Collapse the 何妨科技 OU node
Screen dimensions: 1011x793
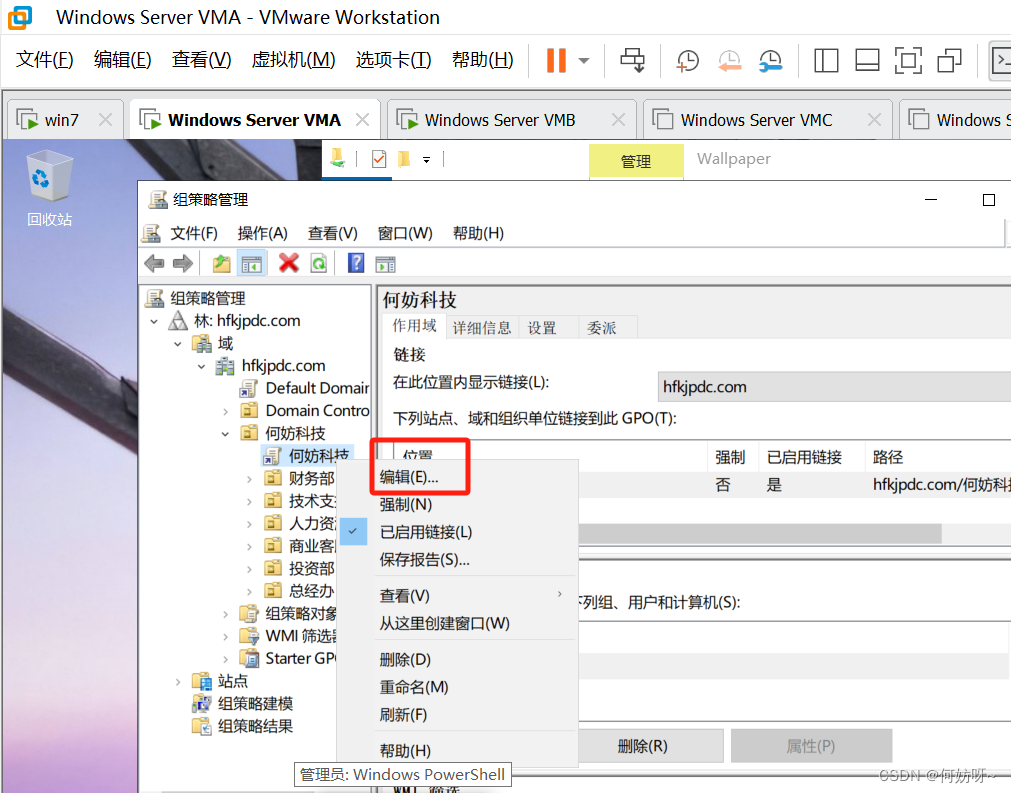226,434
